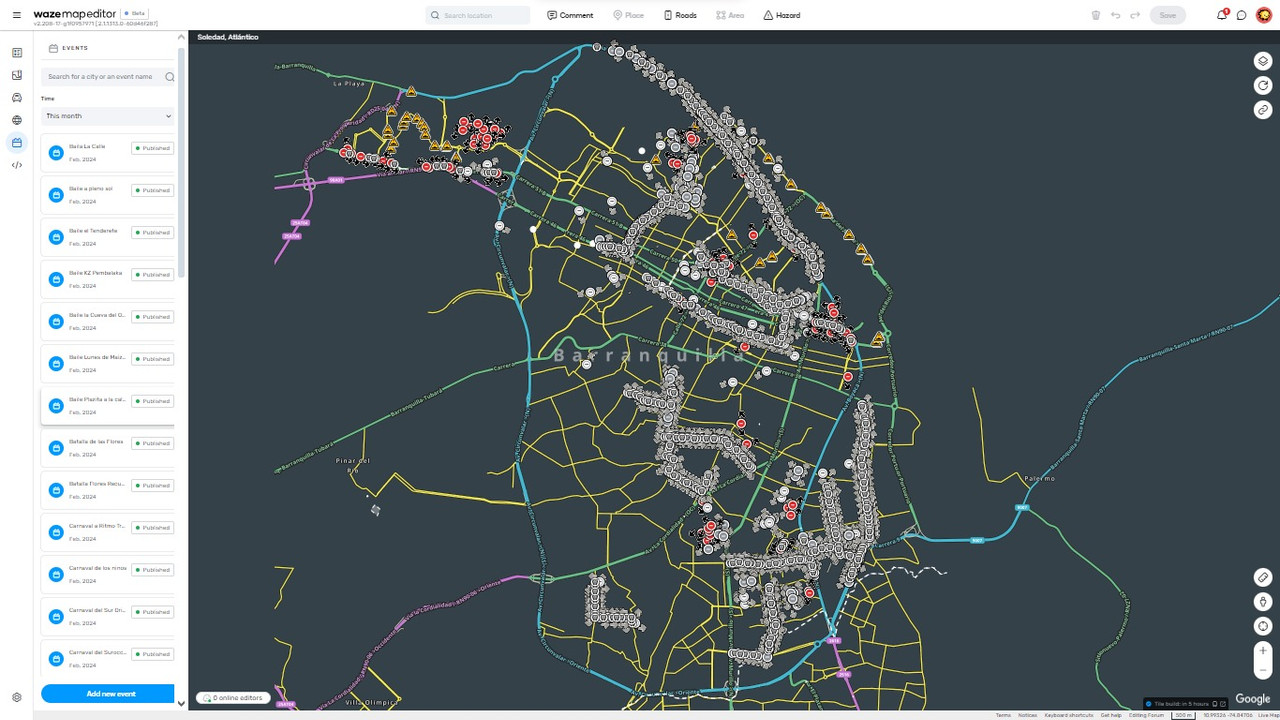
Task: Select the Area tool
Action: coord(730,15)
